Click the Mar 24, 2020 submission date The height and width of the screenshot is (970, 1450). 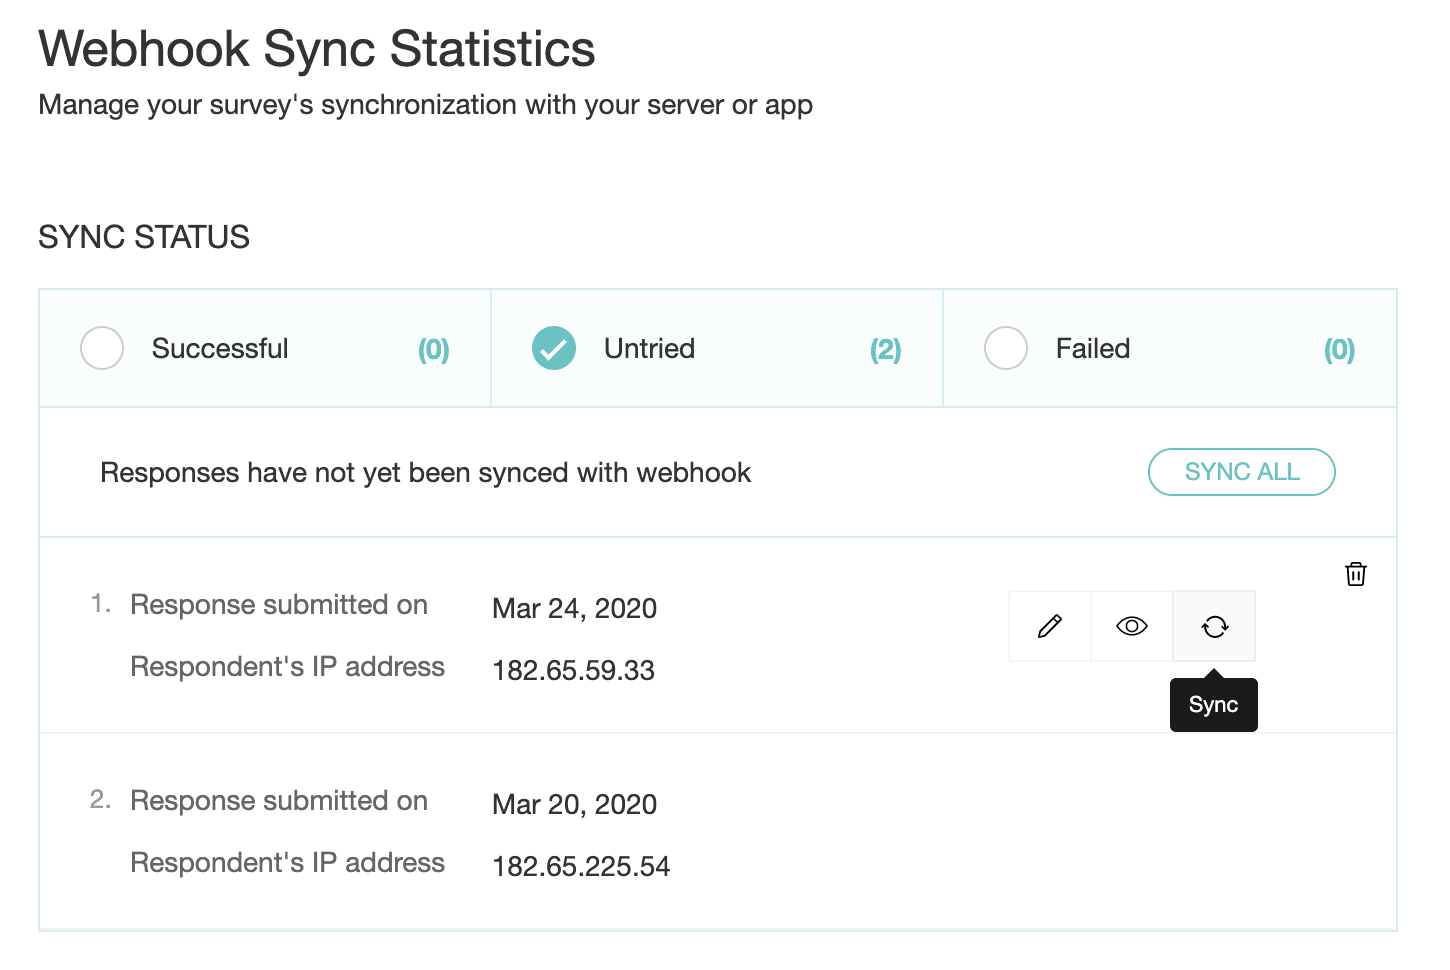pos(574,608)
